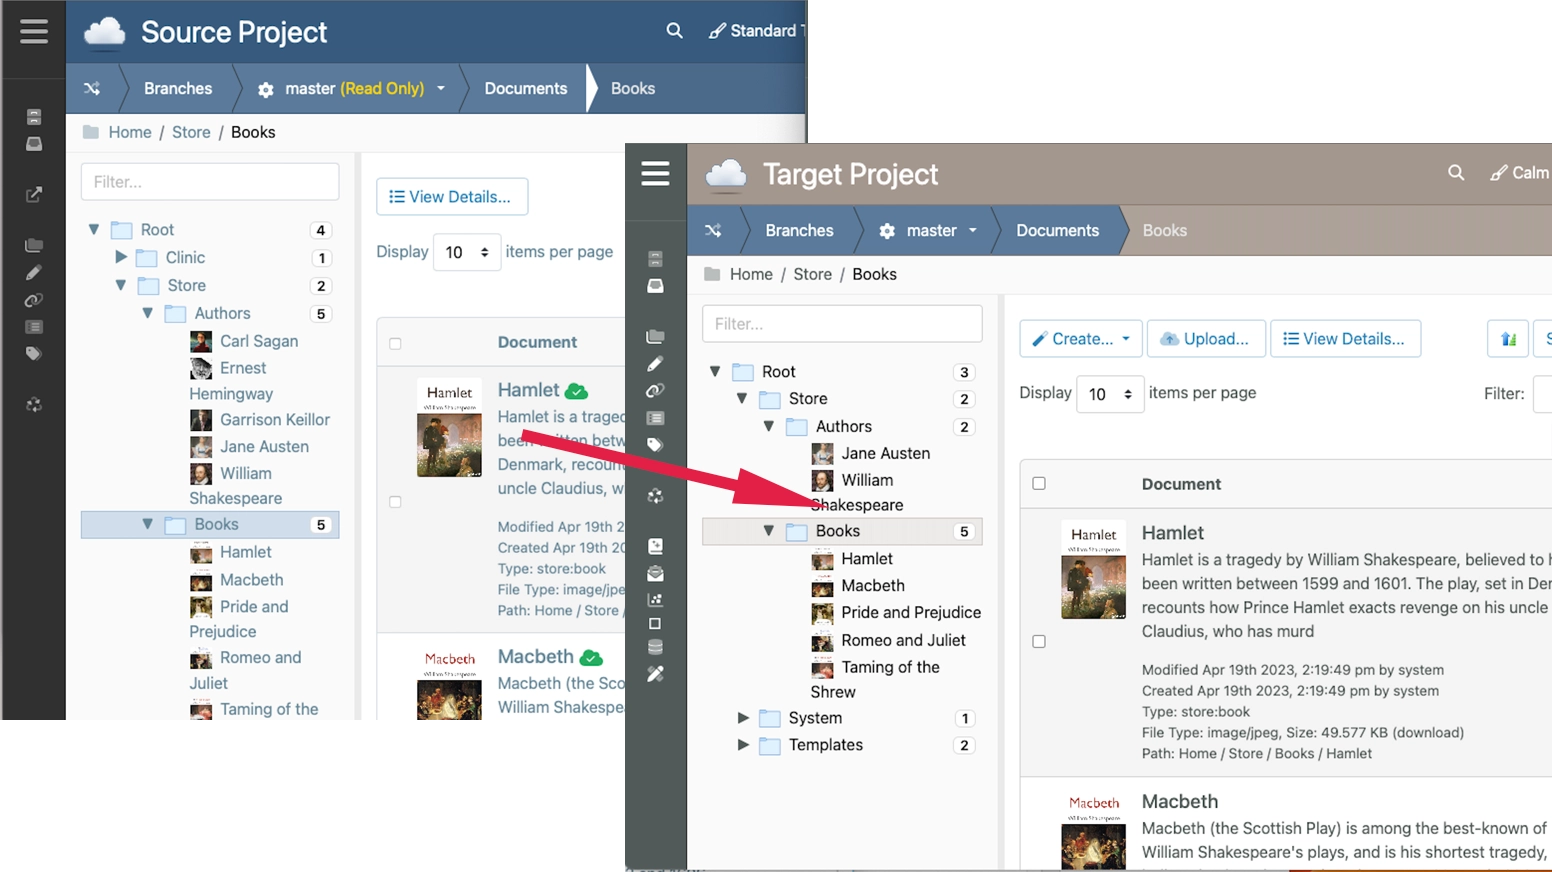Click the search icon in Source Project header
Screen dimensions: 1552x872
(675, 31)
